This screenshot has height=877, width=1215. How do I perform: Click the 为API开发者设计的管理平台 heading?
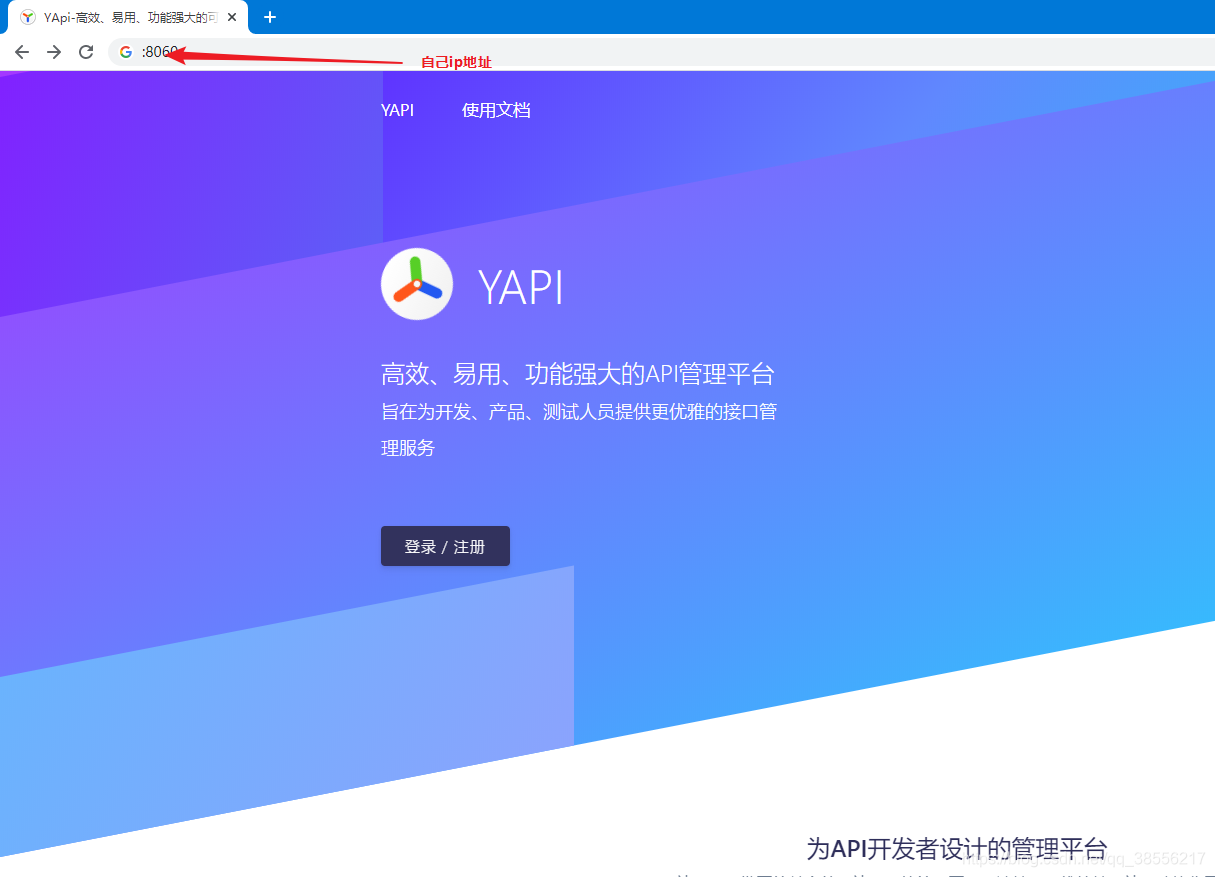coord(956,848)
